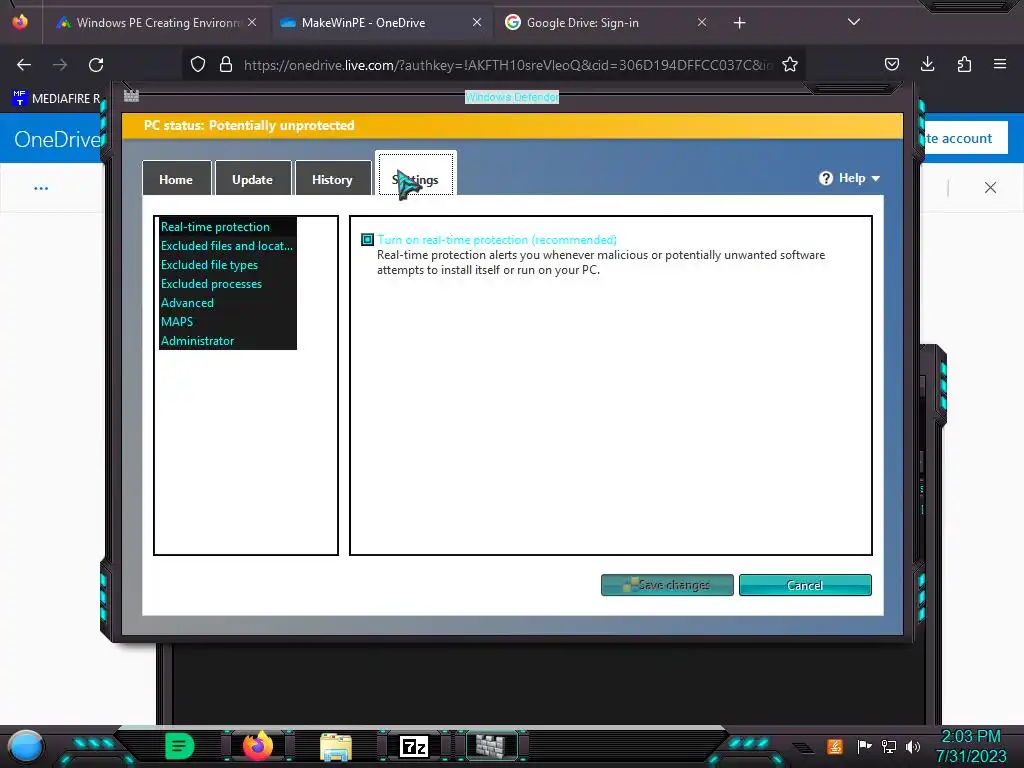
Task: Reload the current page
Action: (96, 65)
